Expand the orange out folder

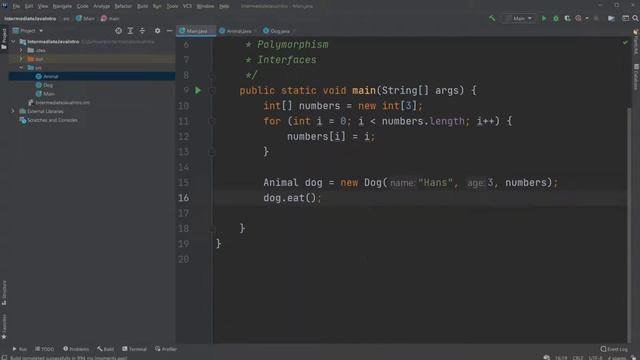pos(21,59)
